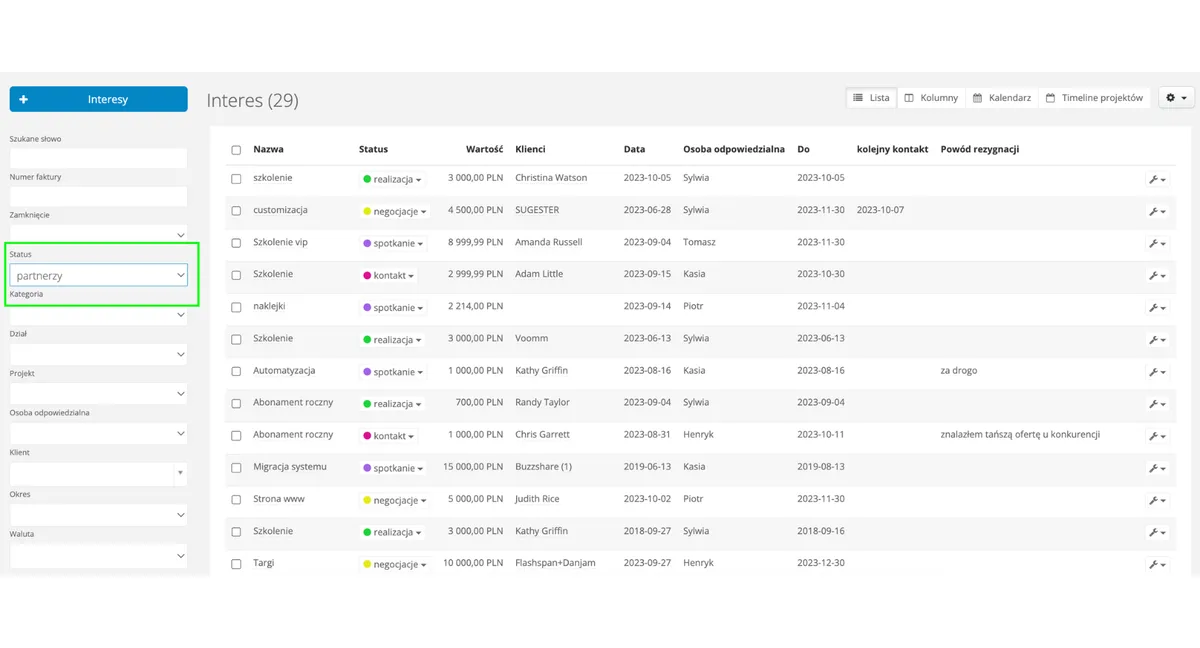Change kontakt status on Chris Garrett row
The width and height of the screenshot is (1200, 648).
coord(389,436)
